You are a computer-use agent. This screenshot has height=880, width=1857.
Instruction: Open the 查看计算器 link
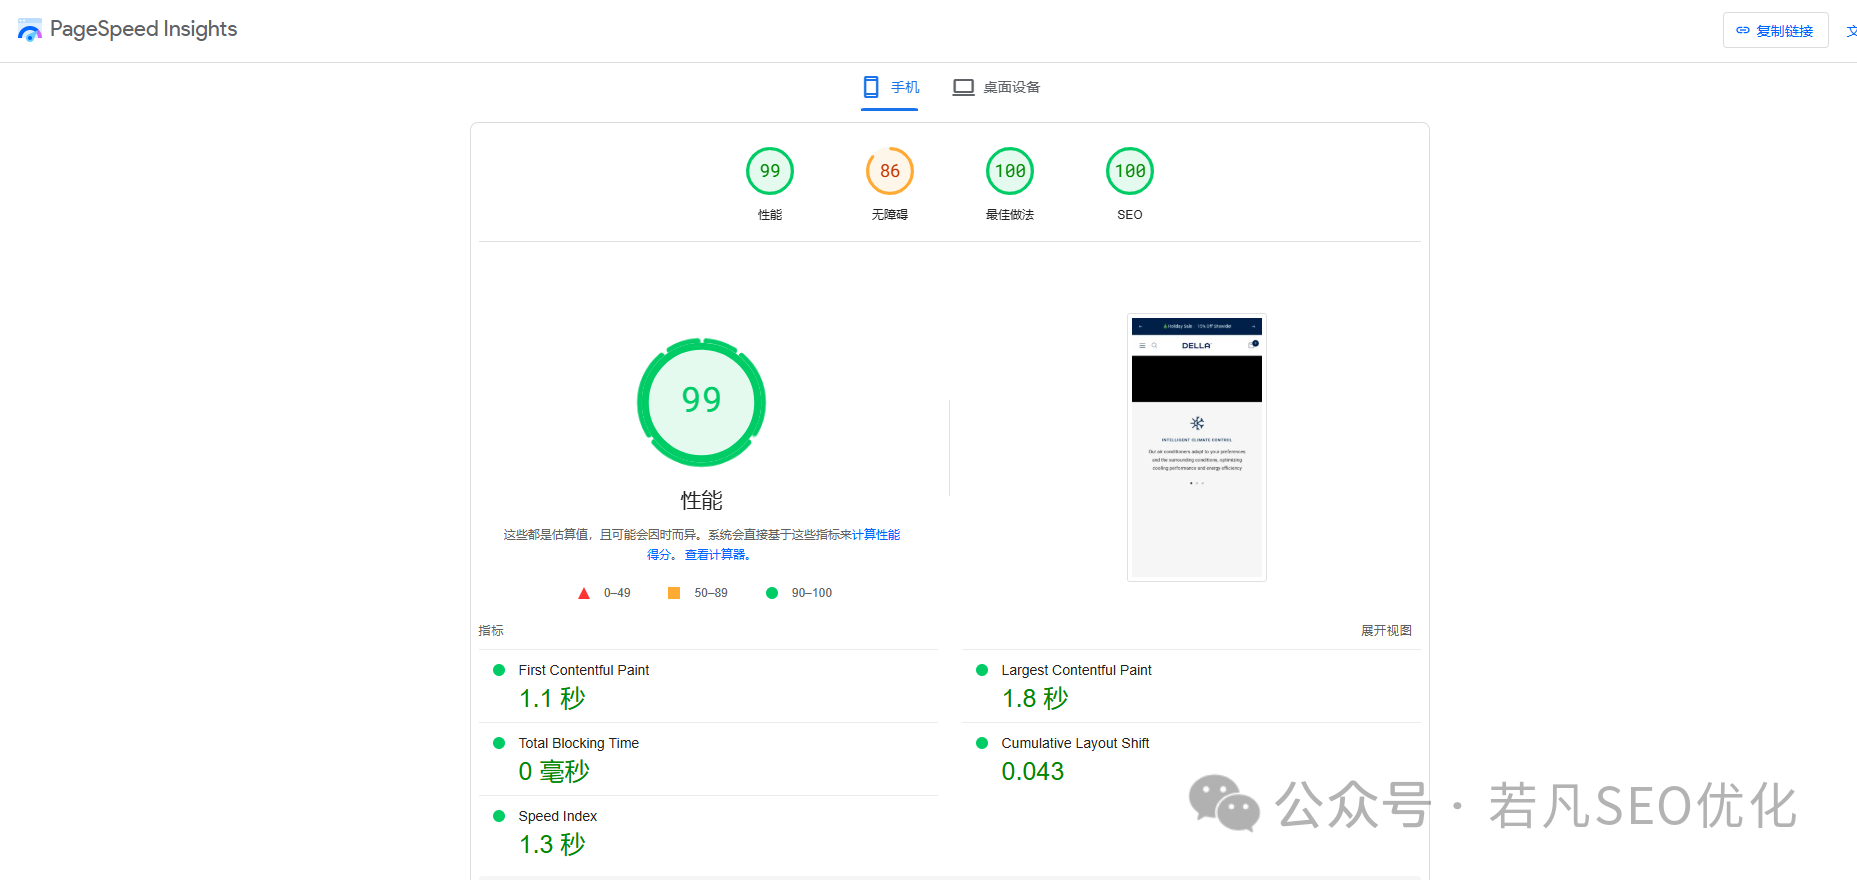click(716, 555)
